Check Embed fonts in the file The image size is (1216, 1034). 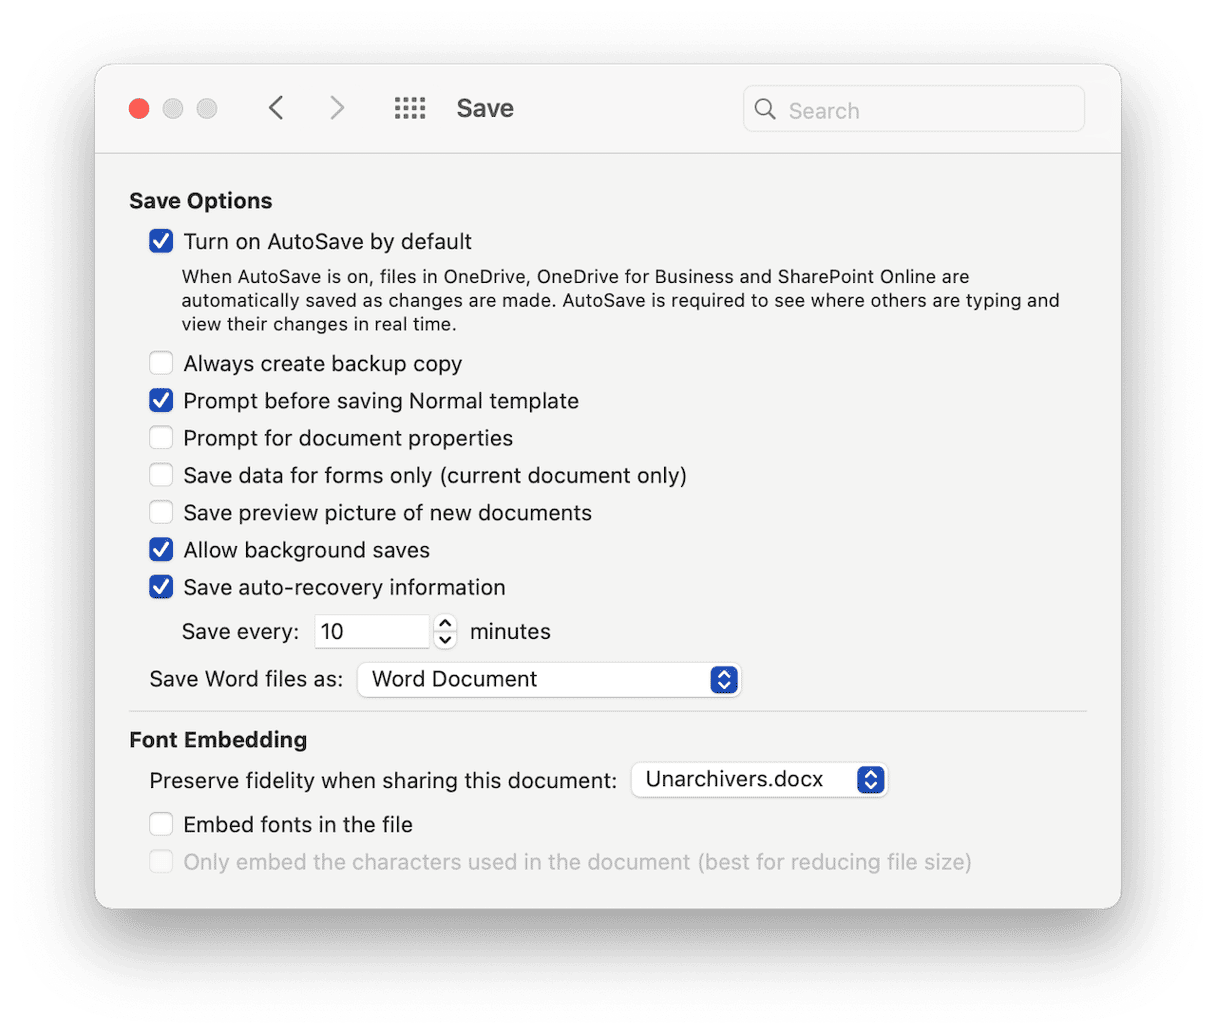(x=161, y=825)
